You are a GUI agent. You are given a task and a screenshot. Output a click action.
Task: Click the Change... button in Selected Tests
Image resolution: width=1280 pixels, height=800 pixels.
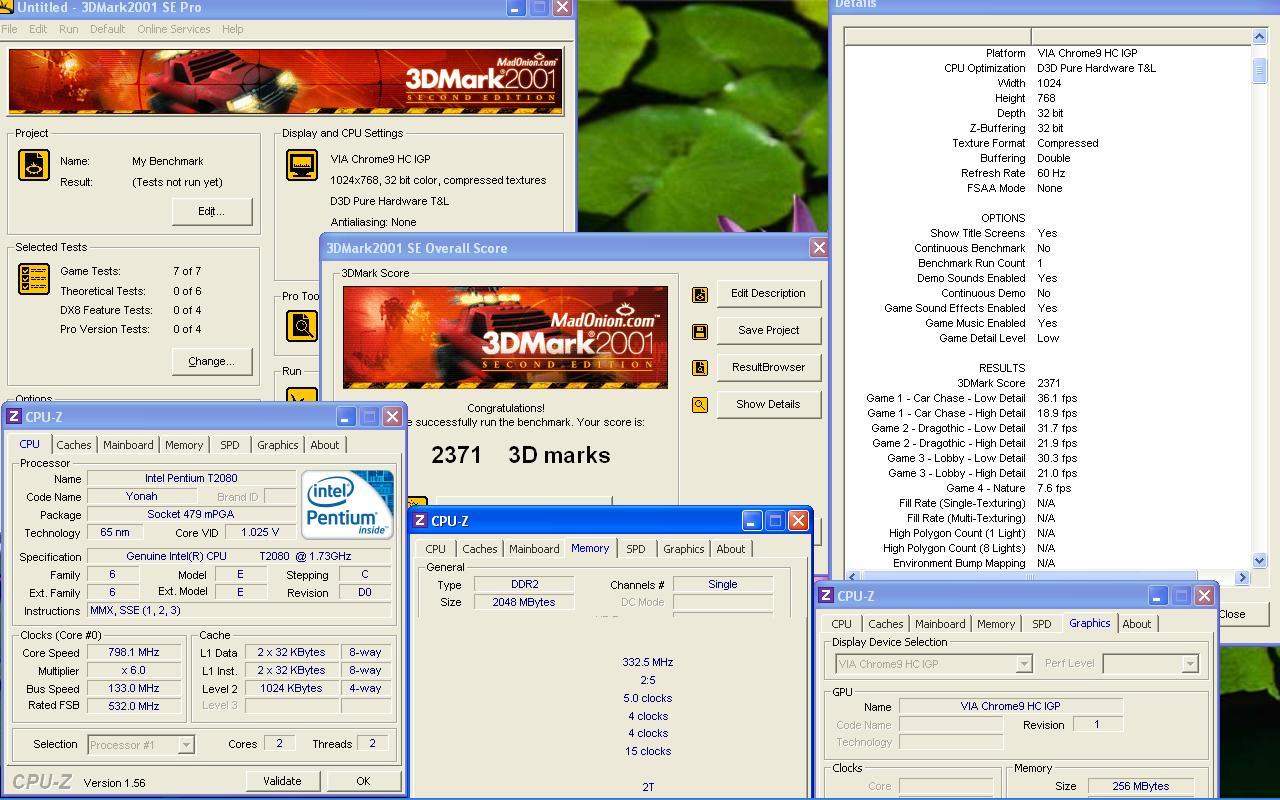tap(212, 361)
